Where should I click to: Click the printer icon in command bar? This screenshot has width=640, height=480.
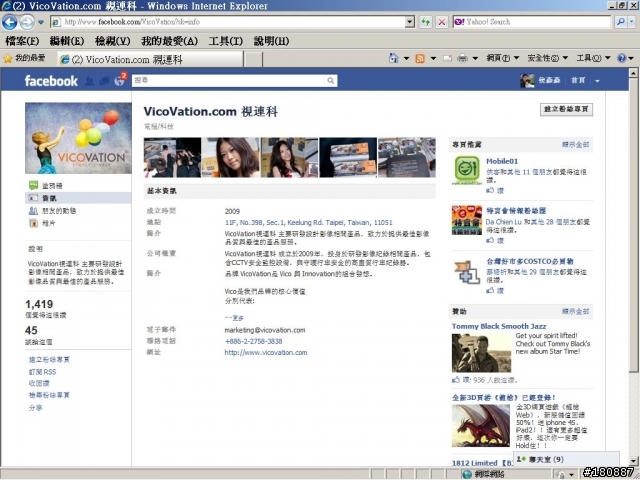click(462, 58)
